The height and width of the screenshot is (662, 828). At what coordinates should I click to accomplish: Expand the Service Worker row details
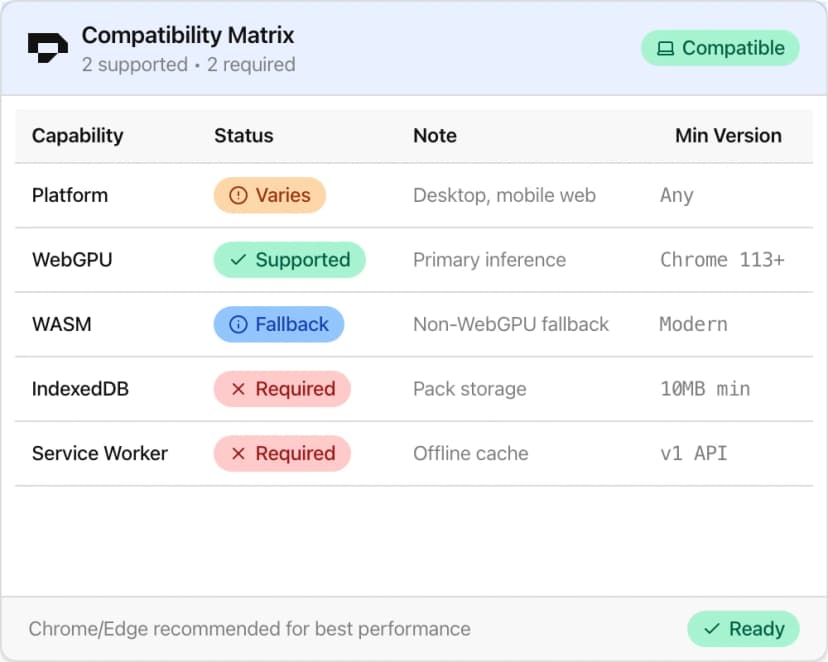coord(100,453)
